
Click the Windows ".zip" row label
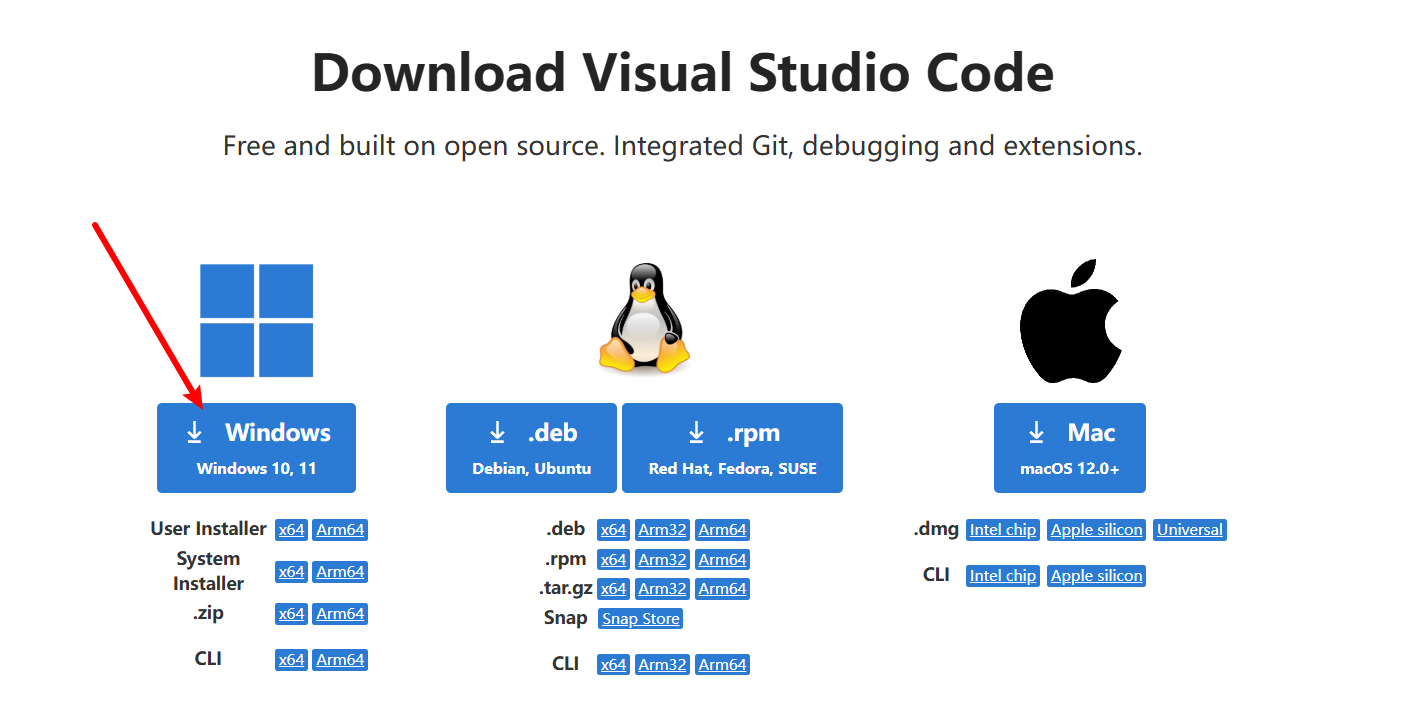tap(208, 613)
